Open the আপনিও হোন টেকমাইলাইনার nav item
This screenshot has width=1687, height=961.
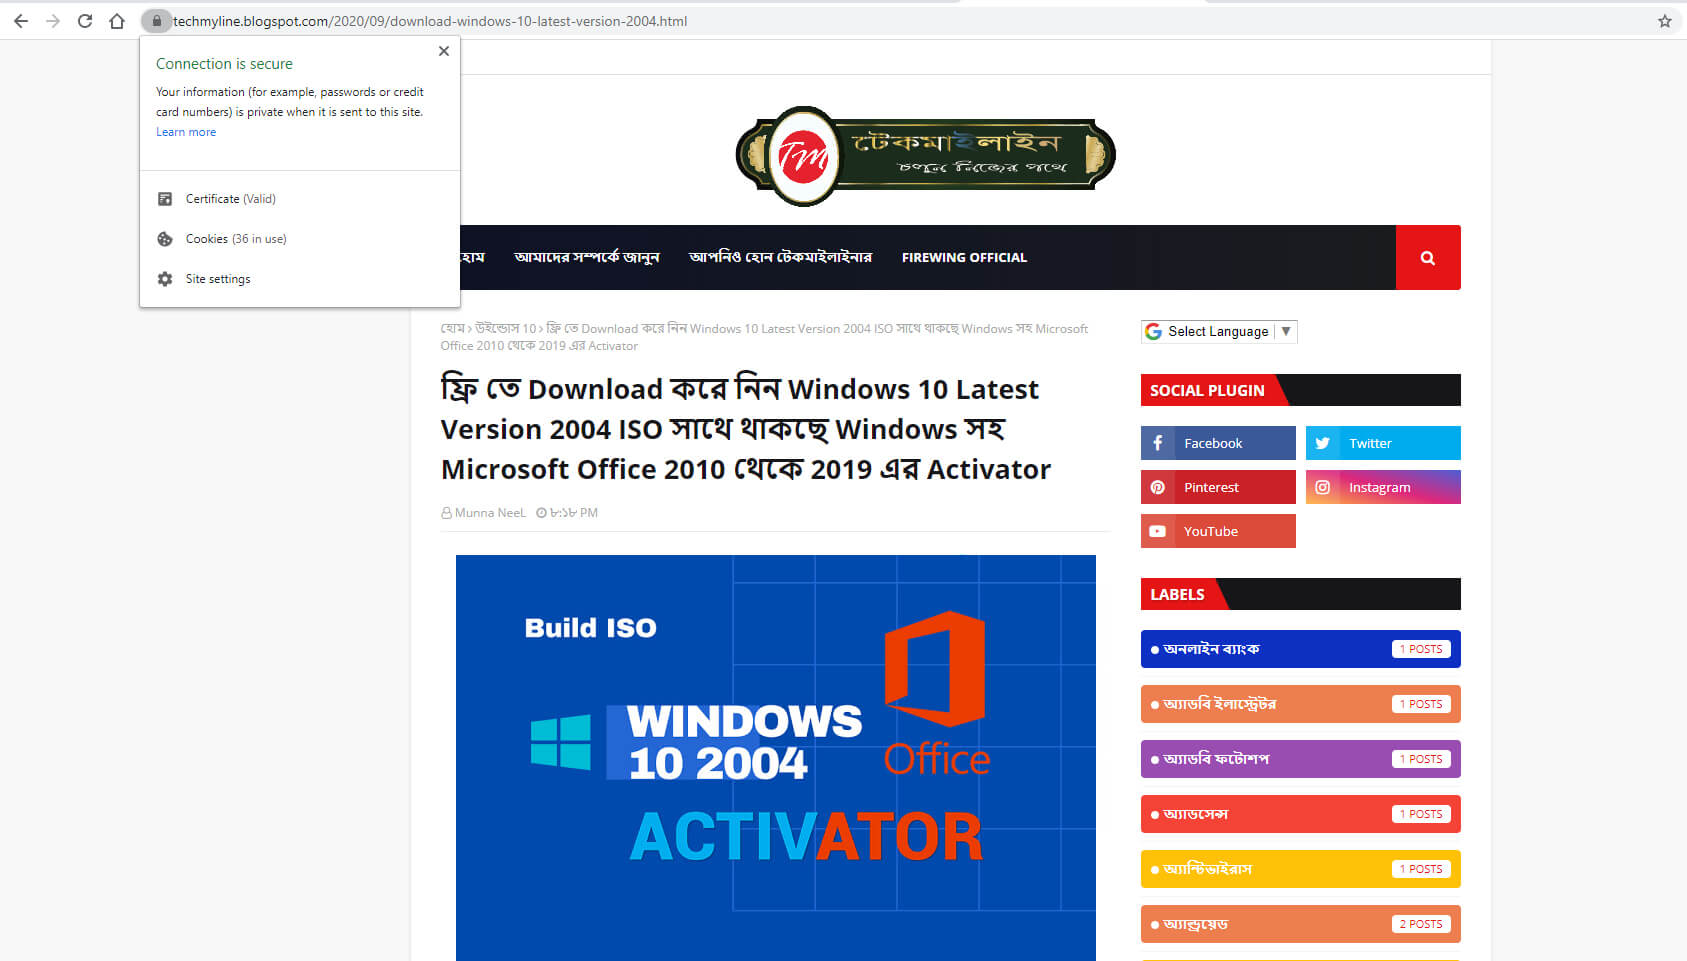[x=780, y=258]
